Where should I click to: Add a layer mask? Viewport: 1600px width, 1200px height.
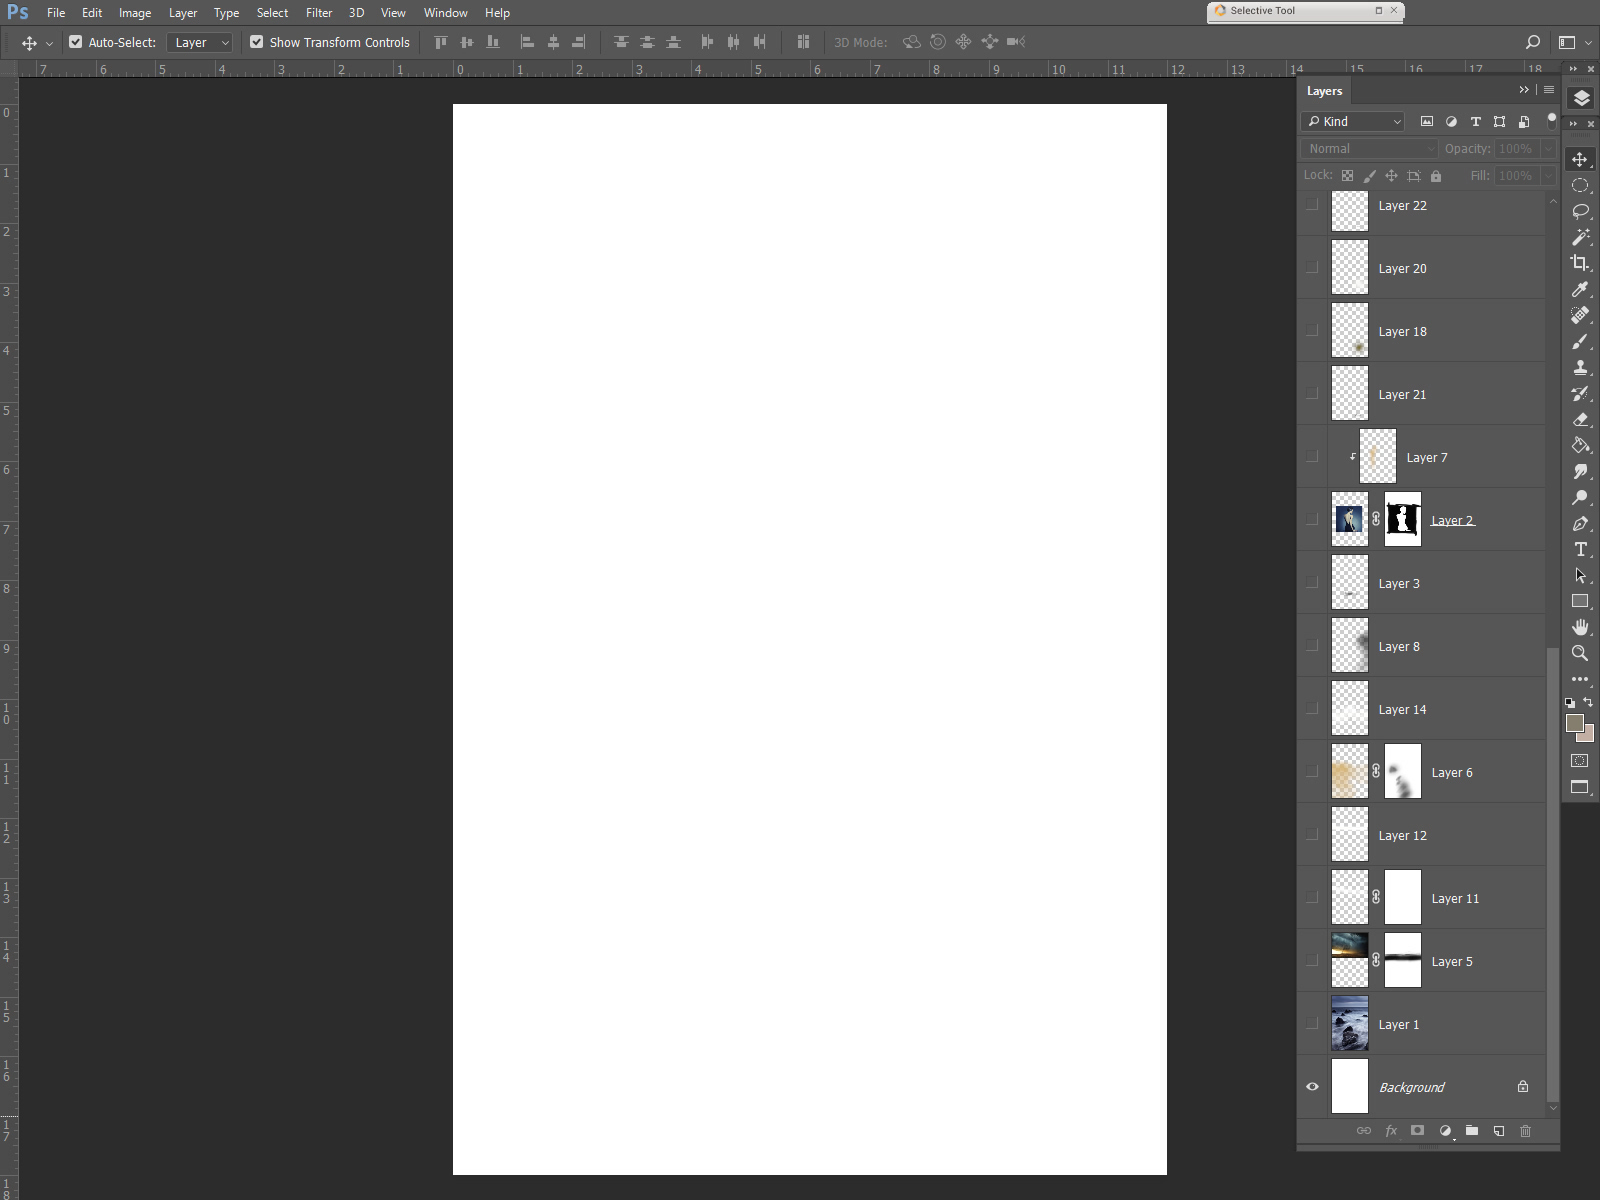pyautogui.click(x=1417, y=1131)
